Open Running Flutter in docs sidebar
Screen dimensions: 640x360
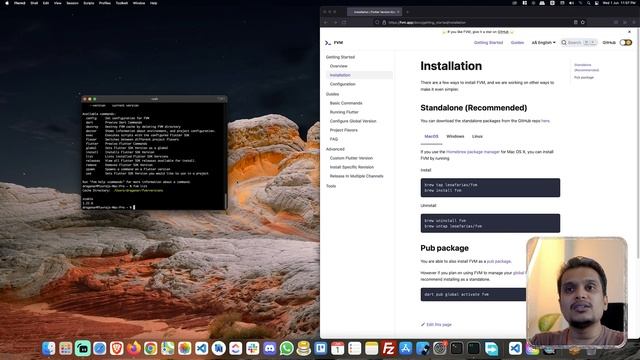pos(344,112)
